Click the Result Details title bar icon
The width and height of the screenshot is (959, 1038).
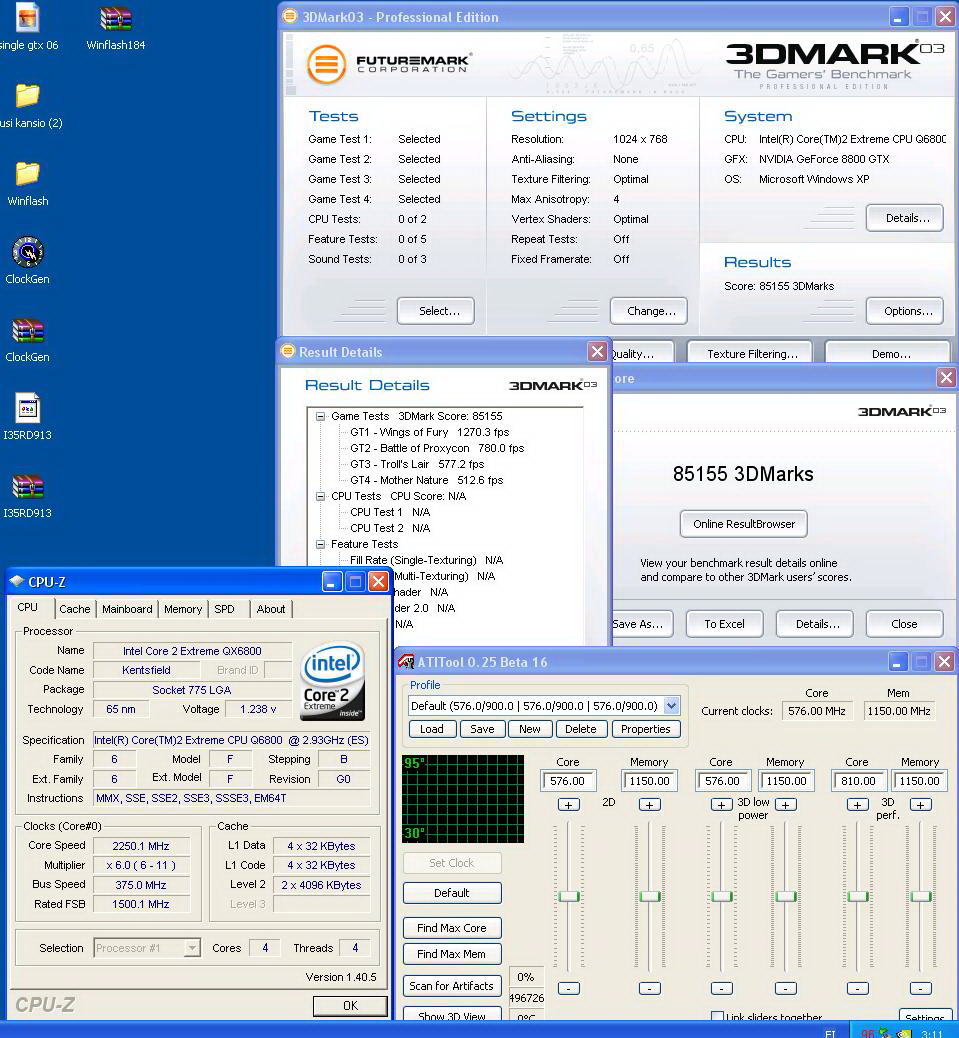[x=288, y=352]
